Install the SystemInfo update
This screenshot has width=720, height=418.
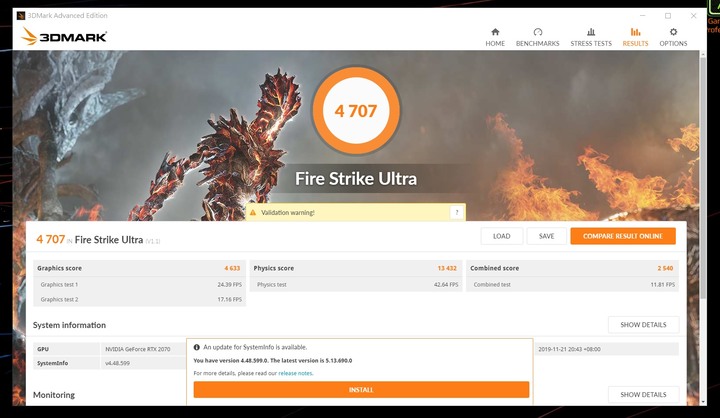(361, 390)
